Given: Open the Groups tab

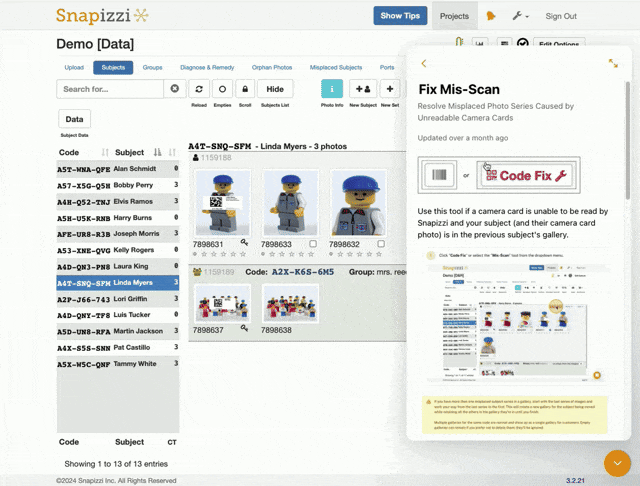Looking at the screenshot, I should [x=152, y=67].
